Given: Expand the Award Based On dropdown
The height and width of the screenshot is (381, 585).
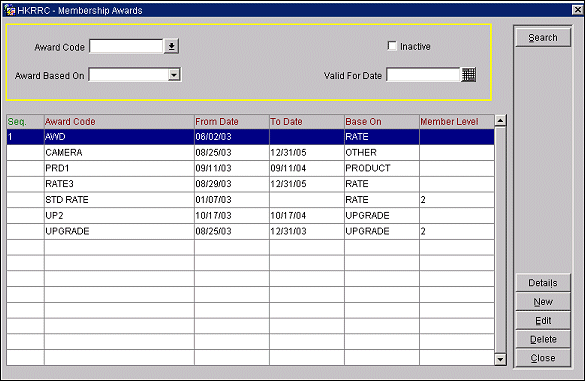Looking at the screenshot, I should click(173, 75).
